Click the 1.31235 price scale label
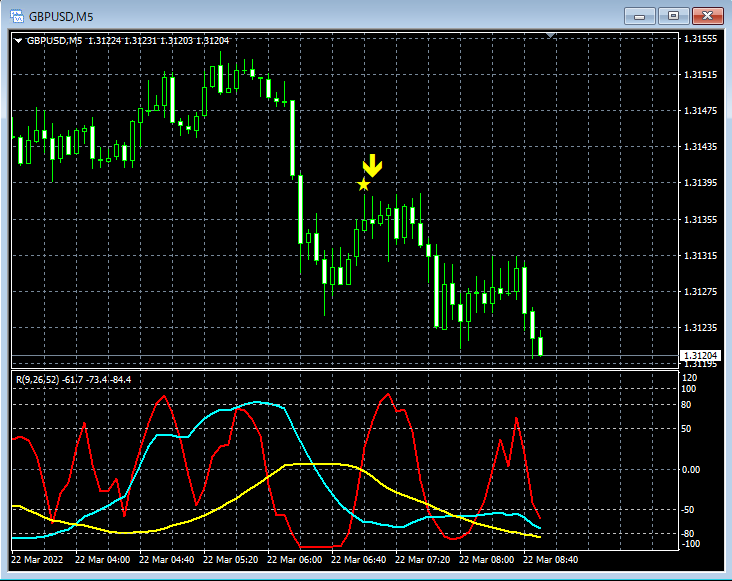This screenshot has width=732, height=581. pos(700,327)
